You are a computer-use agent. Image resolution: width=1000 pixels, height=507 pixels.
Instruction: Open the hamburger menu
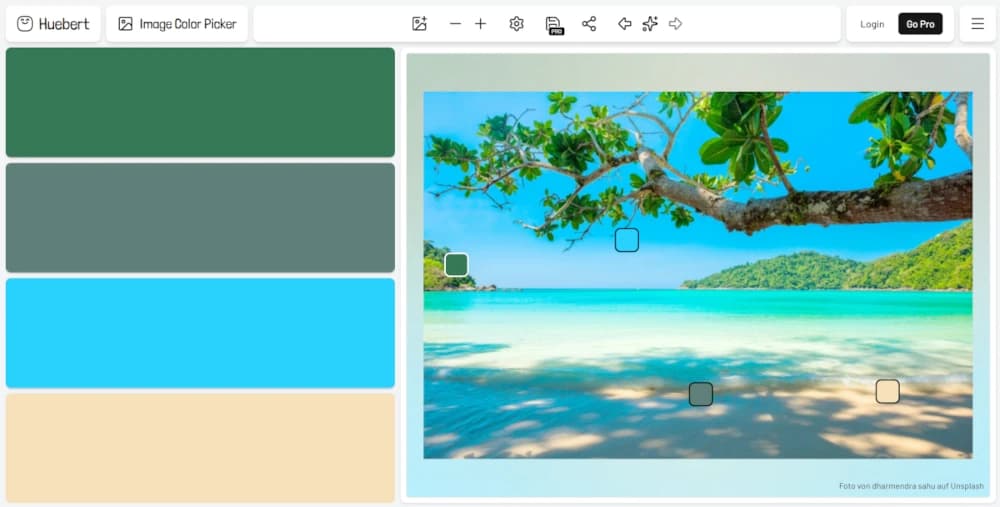(978, 24)
